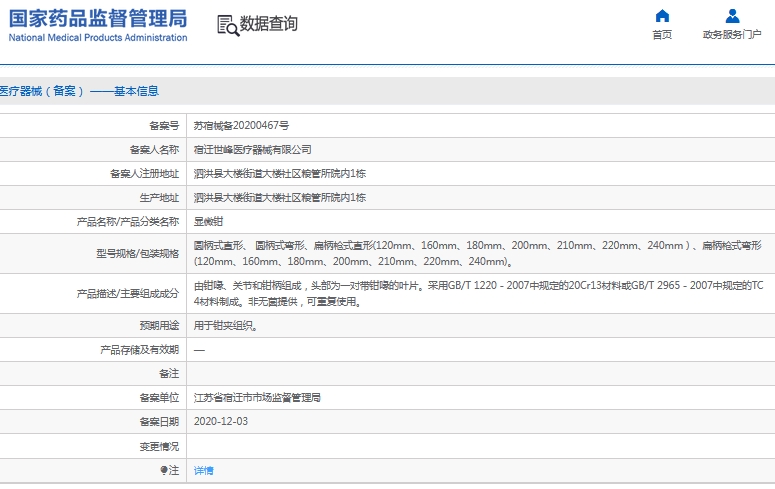Click the 产品描述/主要组成成分 label
The width and height of the screenshot is (775, 489).
[x=128, y=293]
